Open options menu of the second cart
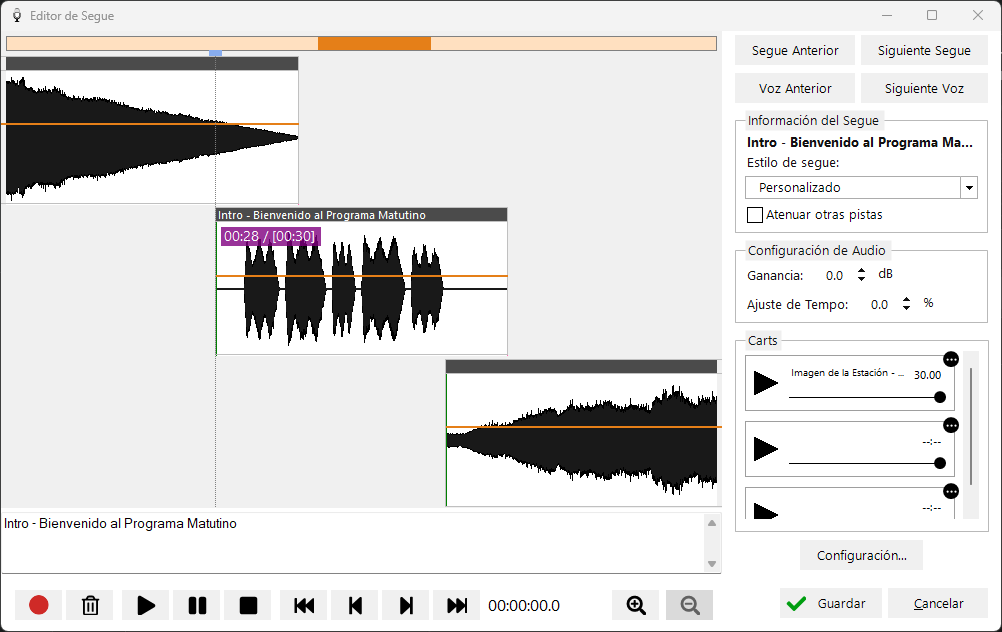 pos(951,425)
